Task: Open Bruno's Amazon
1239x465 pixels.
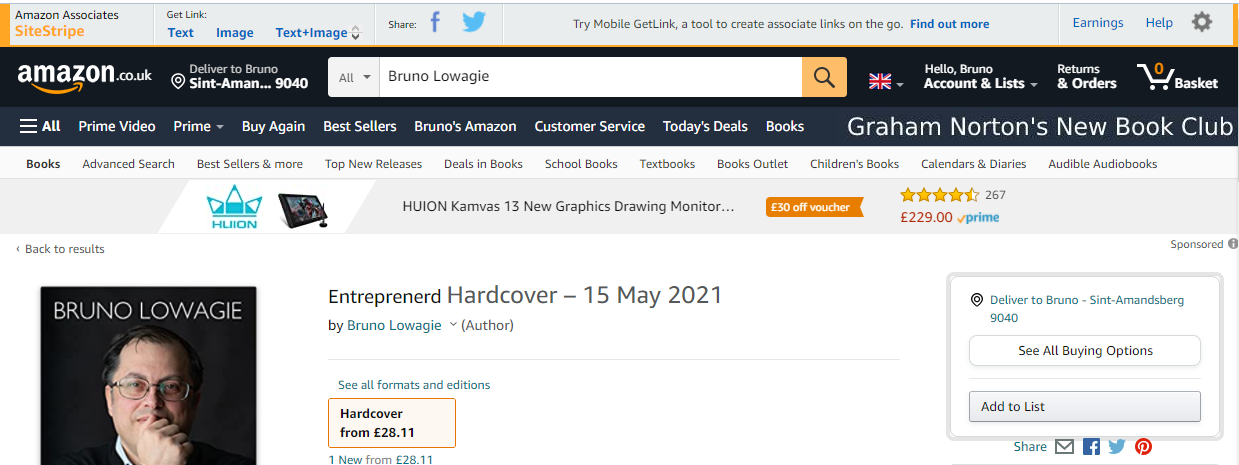Action: 465,126
